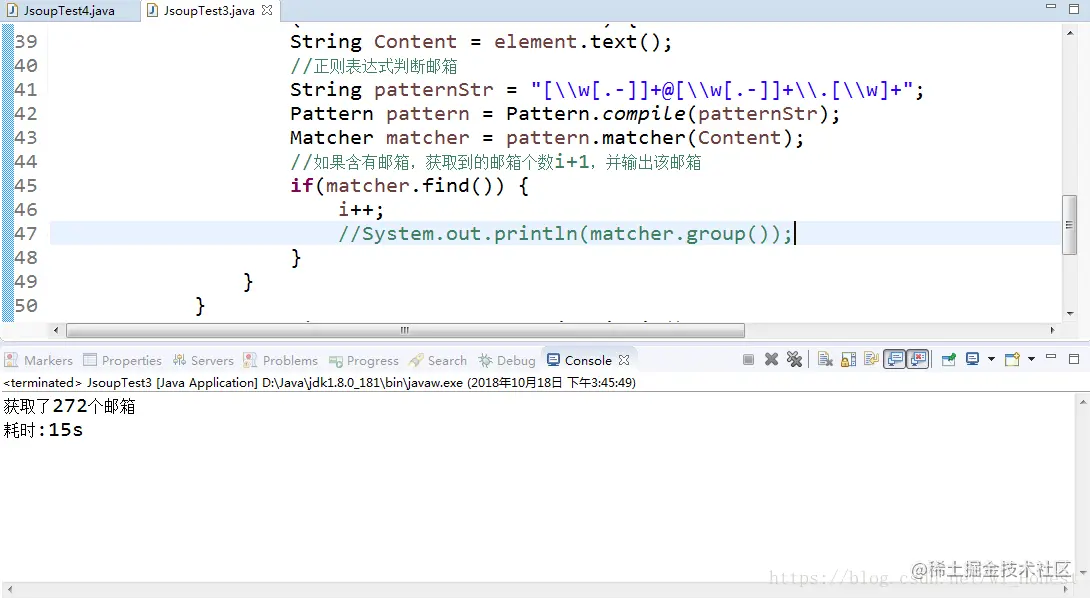Click line number 41 in gutter
Screen dimensions: 1090x598
click(x=26, y=90)
